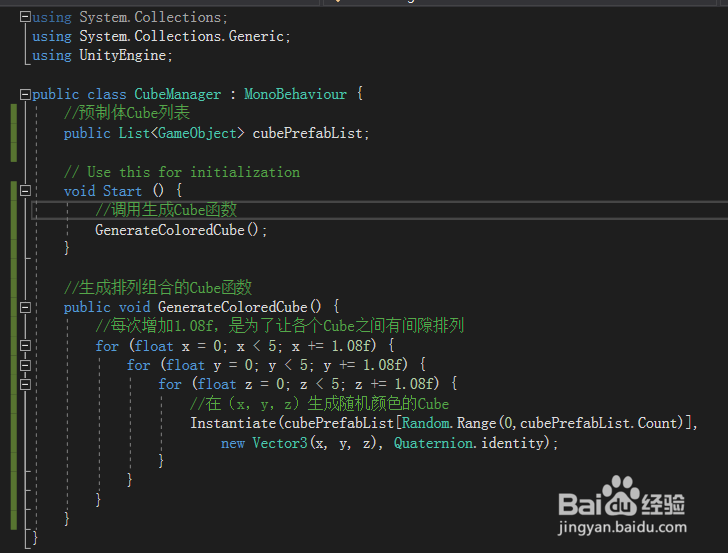Click 'GenerateColoredCube()' in the method declaration

point(240,307)
